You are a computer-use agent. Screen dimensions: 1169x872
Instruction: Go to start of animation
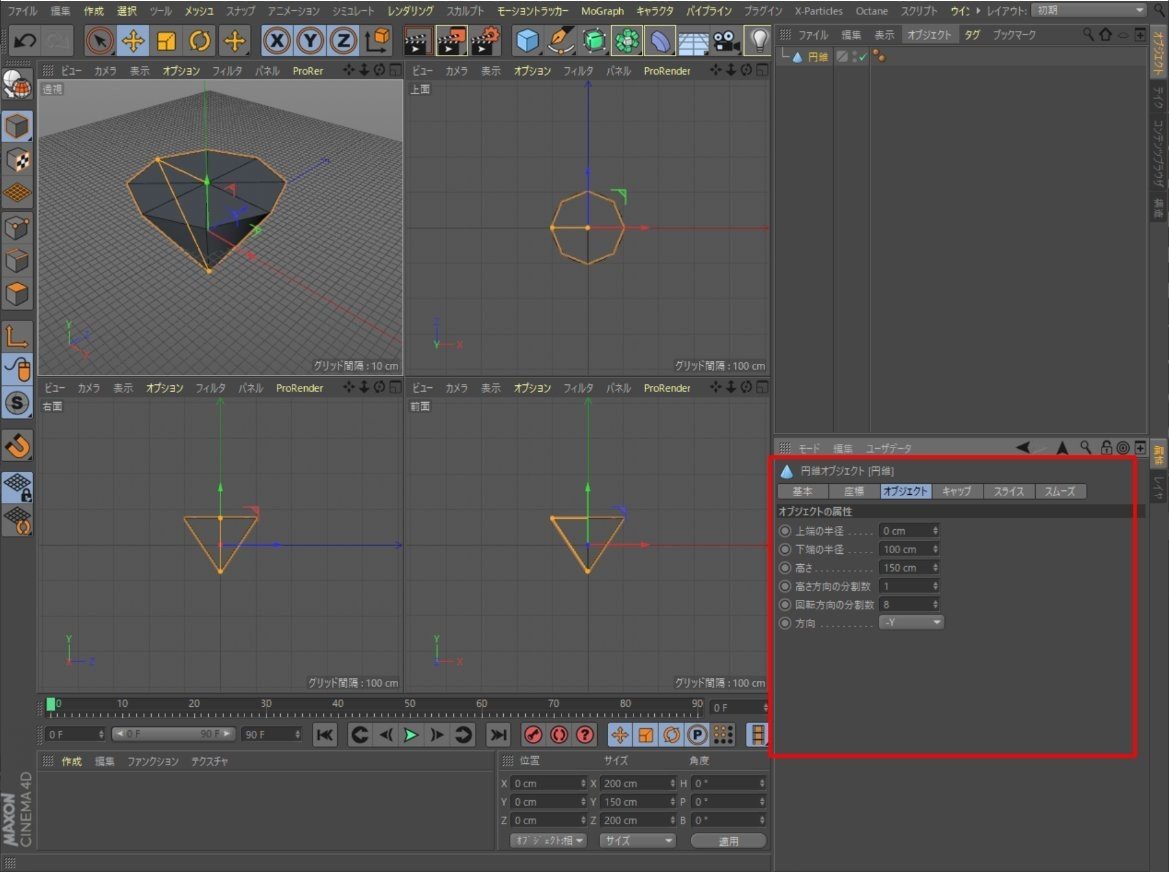[325, 735]
